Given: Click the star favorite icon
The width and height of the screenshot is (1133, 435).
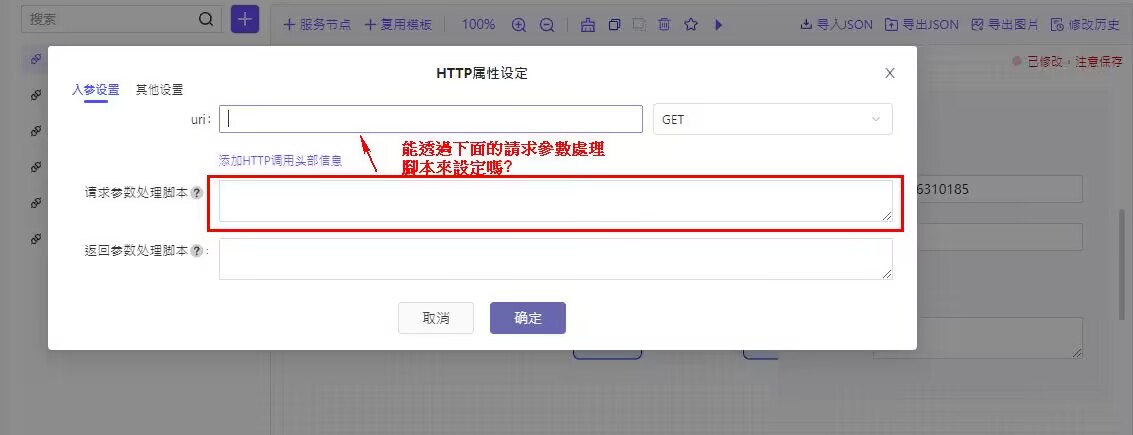Looking at the screenshot, I should click(691, 25).
